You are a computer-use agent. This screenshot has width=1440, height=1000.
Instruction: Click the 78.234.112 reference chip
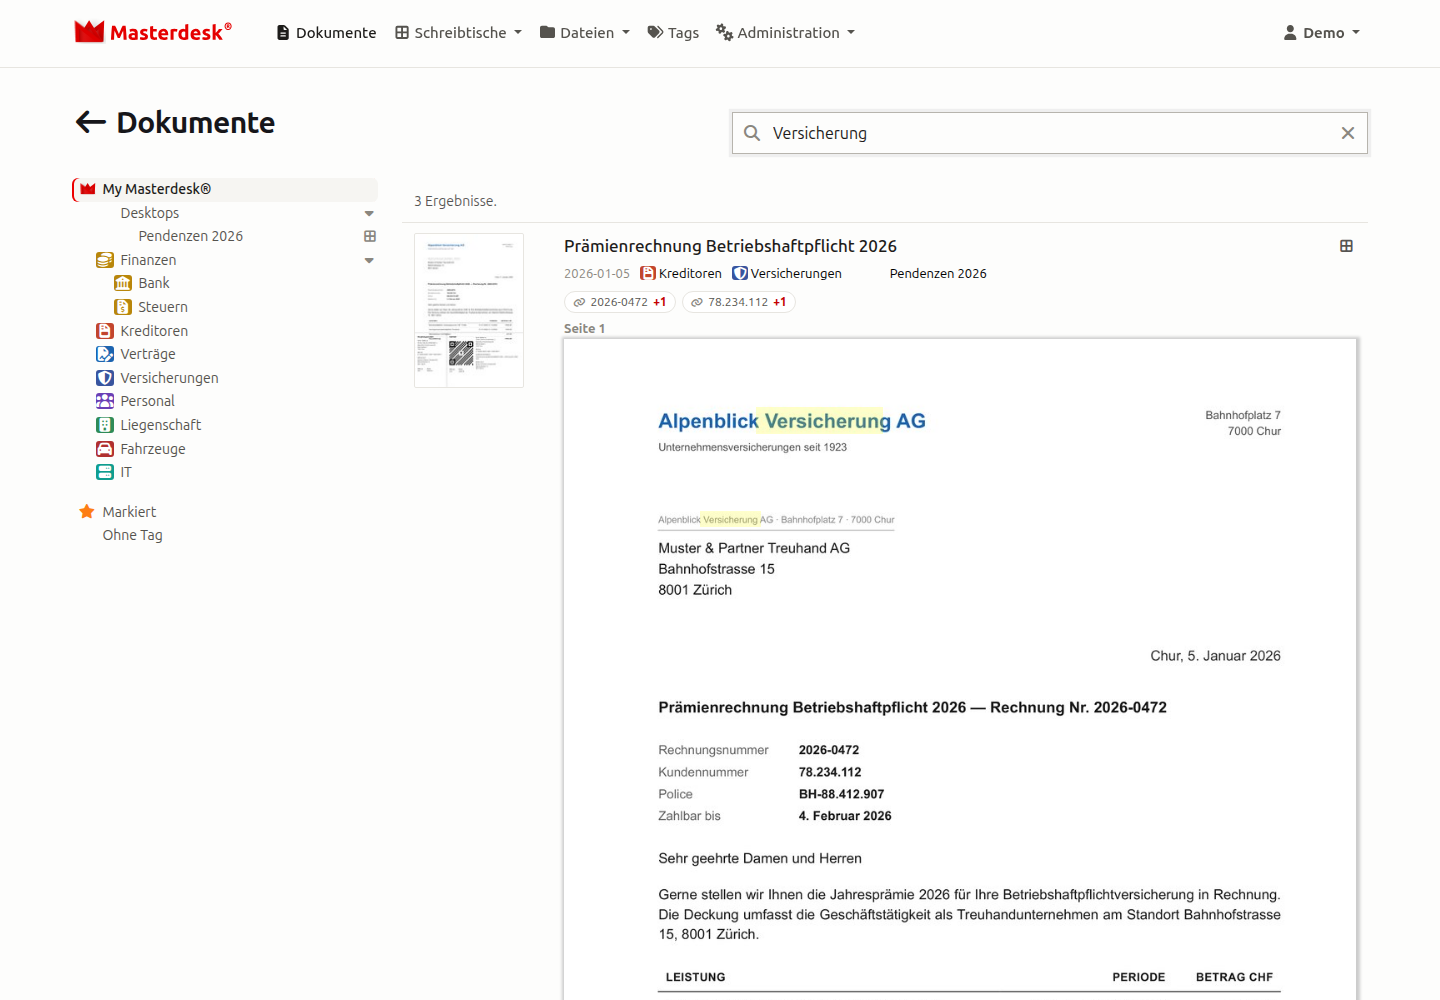click(x=738, y=302)
